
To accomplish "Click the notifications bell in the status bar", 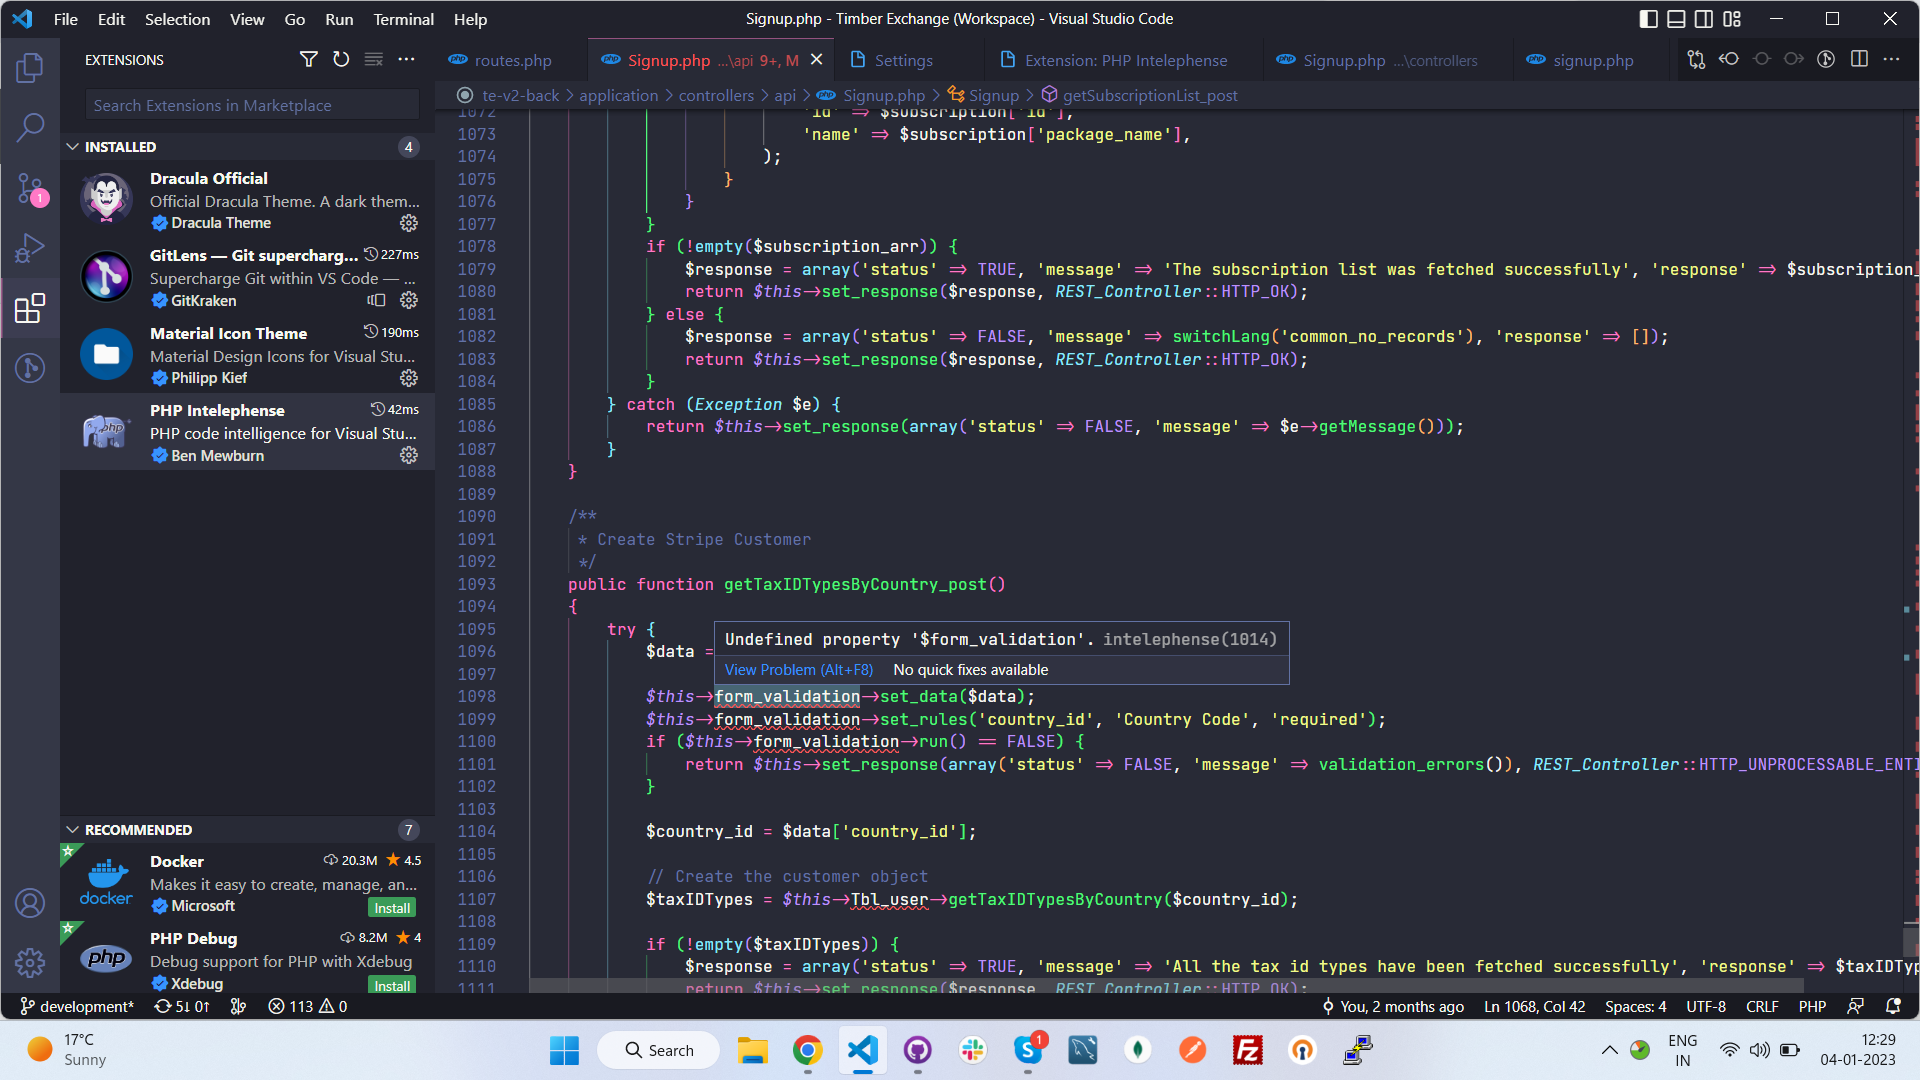I will click(1895, 1007).
